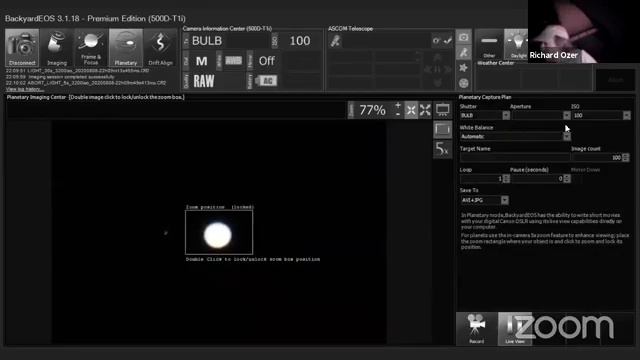
Task: Select the Planetary mode tab
Action: tap(126, 47)
